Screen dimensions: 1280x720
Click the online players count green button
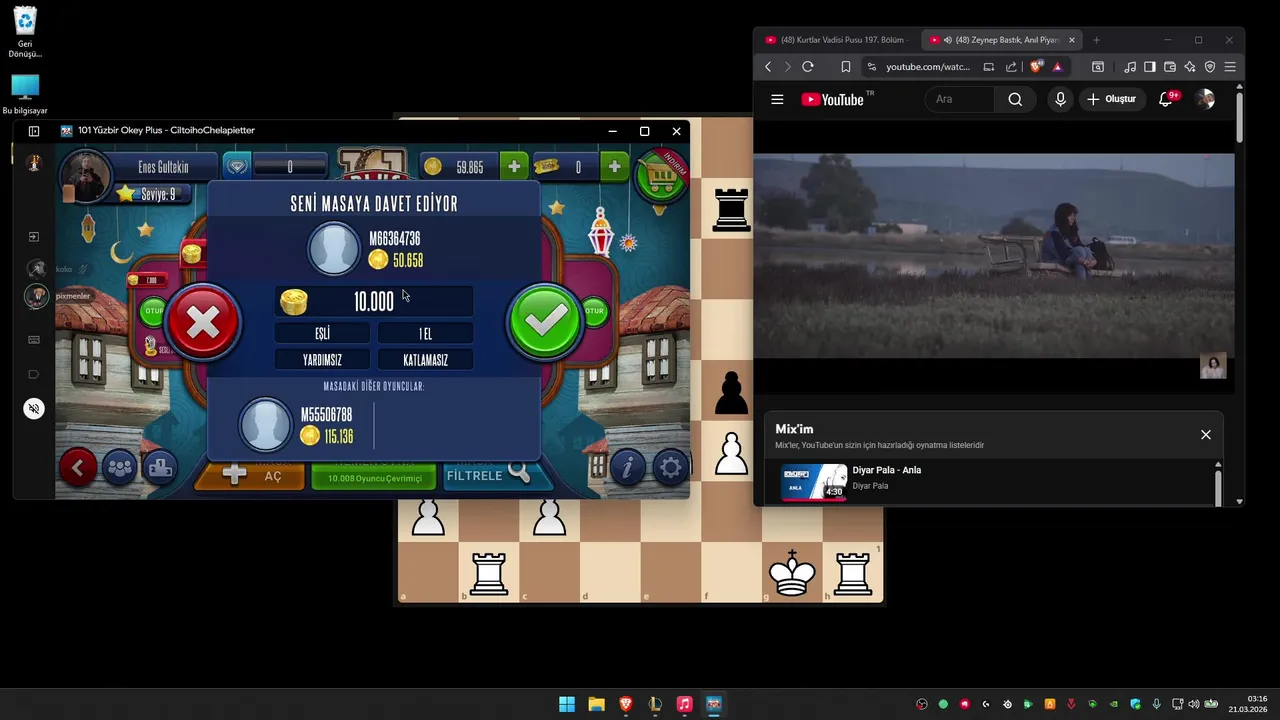(x=374, y=478)
